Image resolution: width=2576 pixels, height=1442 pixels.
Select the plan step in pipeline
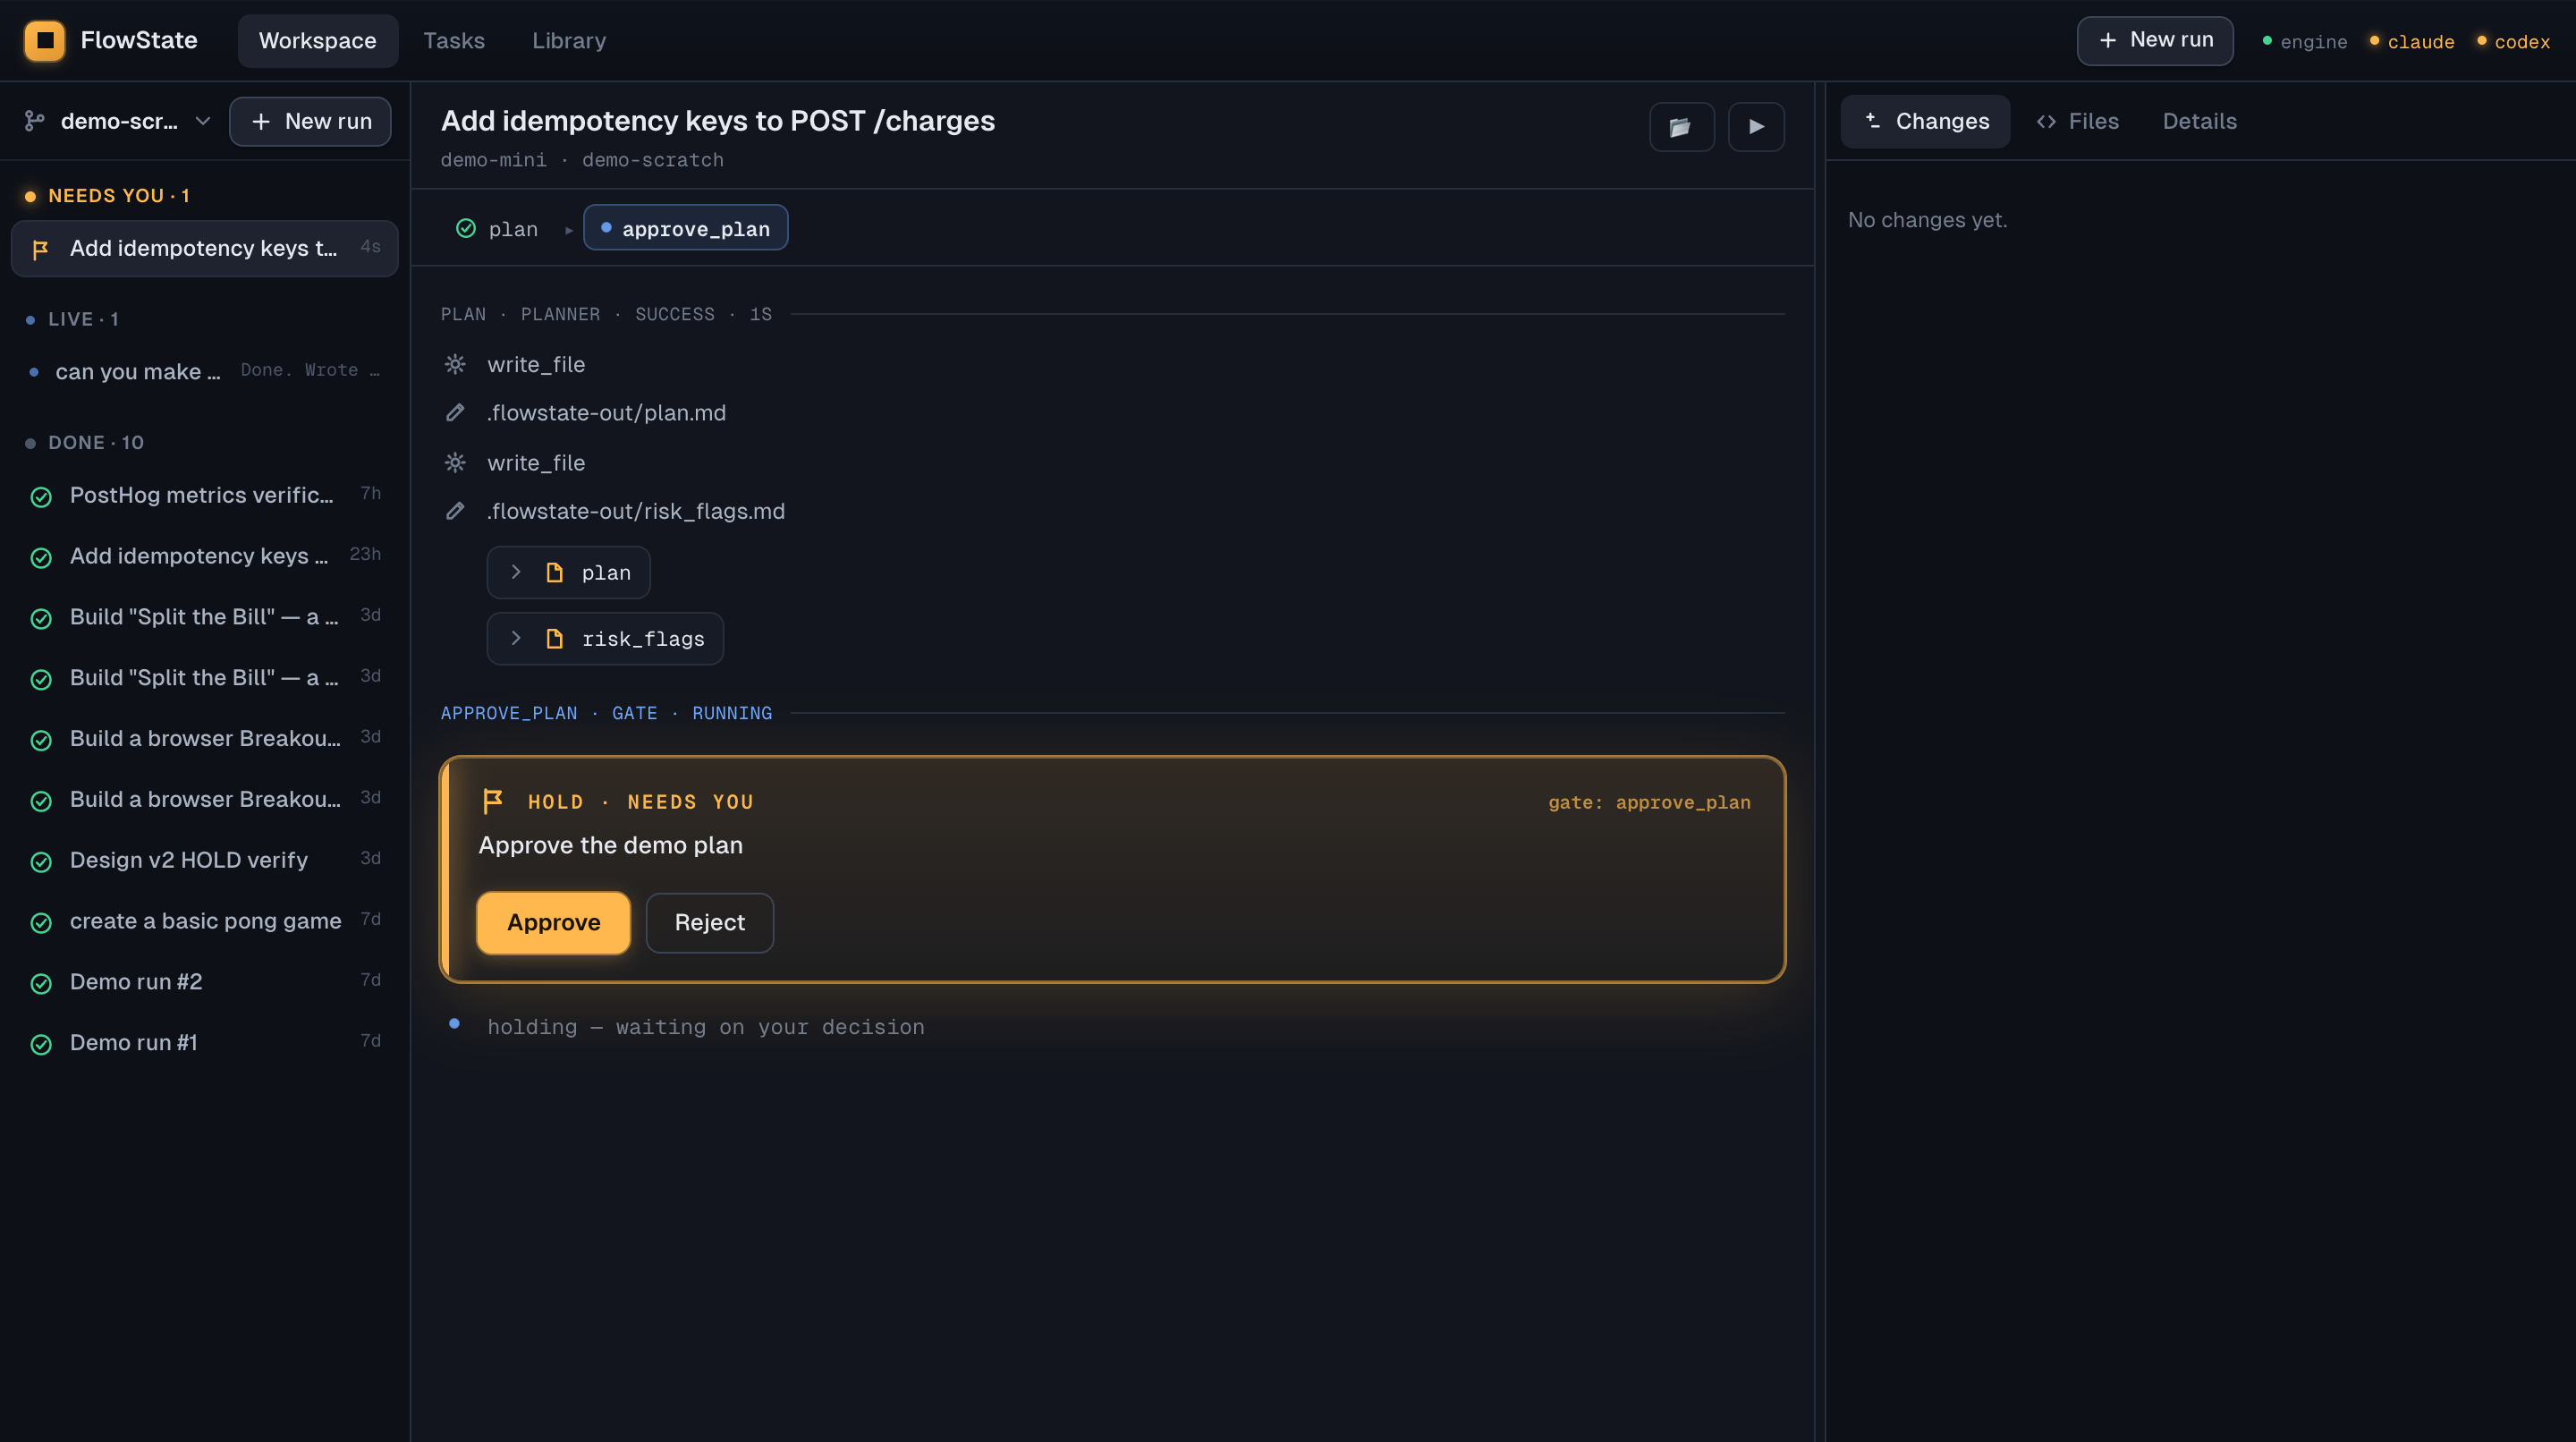coord(497,228)
